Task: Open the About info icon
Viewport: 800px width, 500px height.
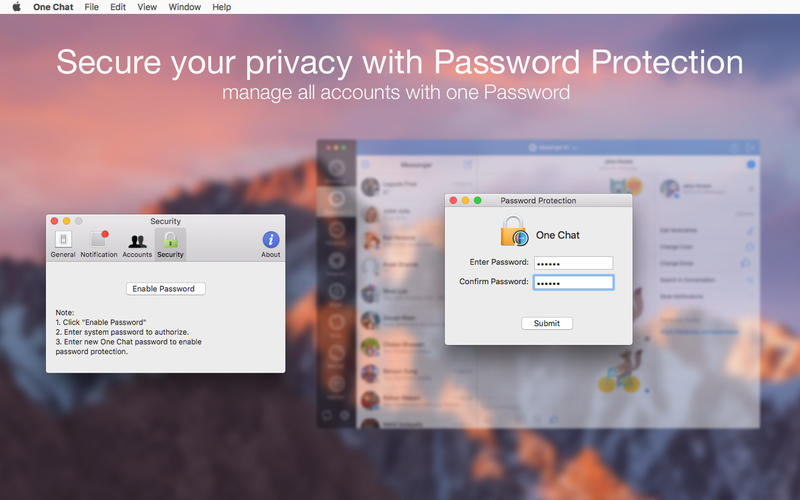Action: pos(271,240)
